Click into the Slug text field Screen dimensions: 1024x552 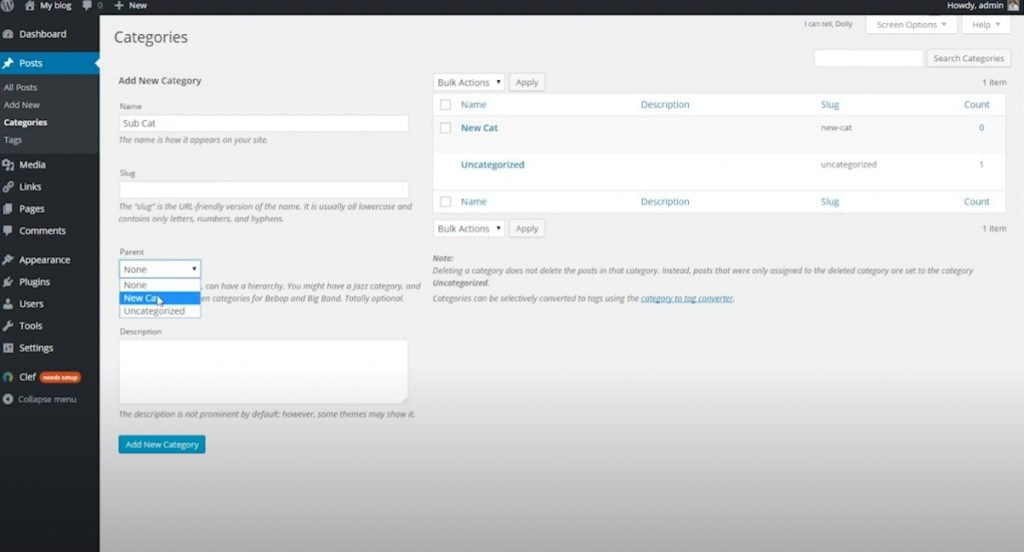pyautogui.click(x=263, y=189)
